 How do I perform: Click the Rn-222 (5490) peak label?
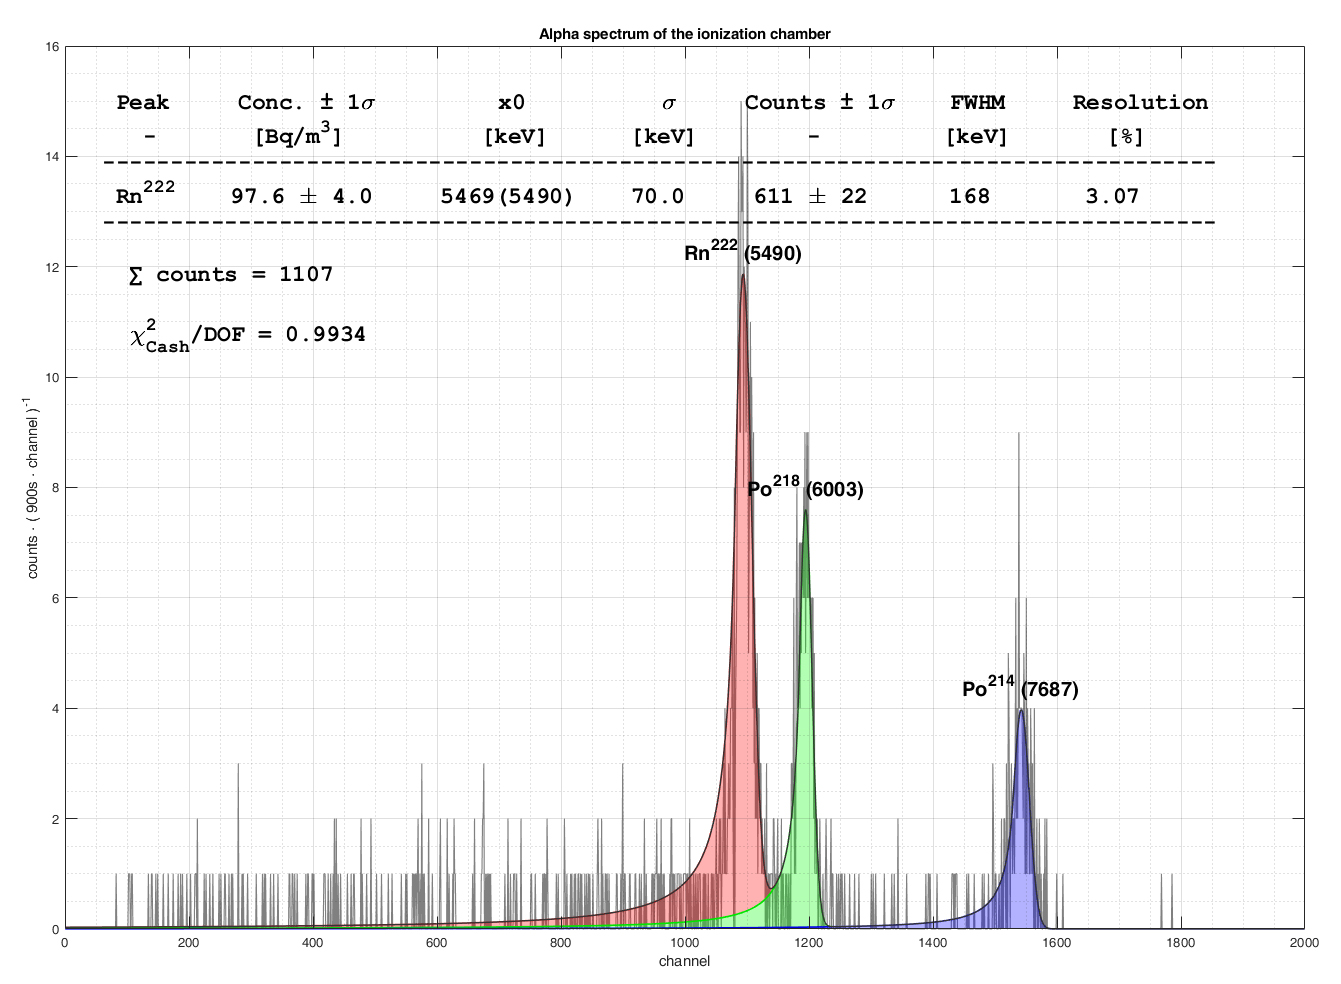pyautogui.click(x=742, y=253)
